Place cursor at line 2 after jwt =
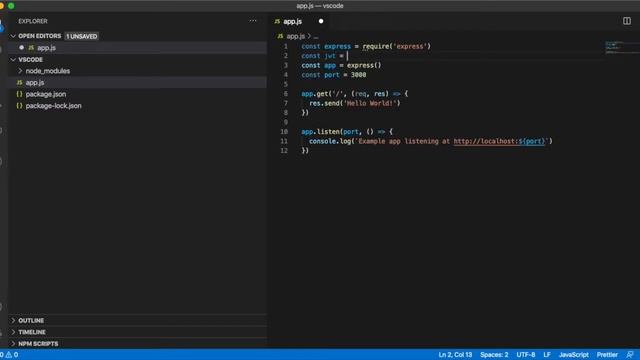Viewport: 640px width, 360px height. (347, 56)
